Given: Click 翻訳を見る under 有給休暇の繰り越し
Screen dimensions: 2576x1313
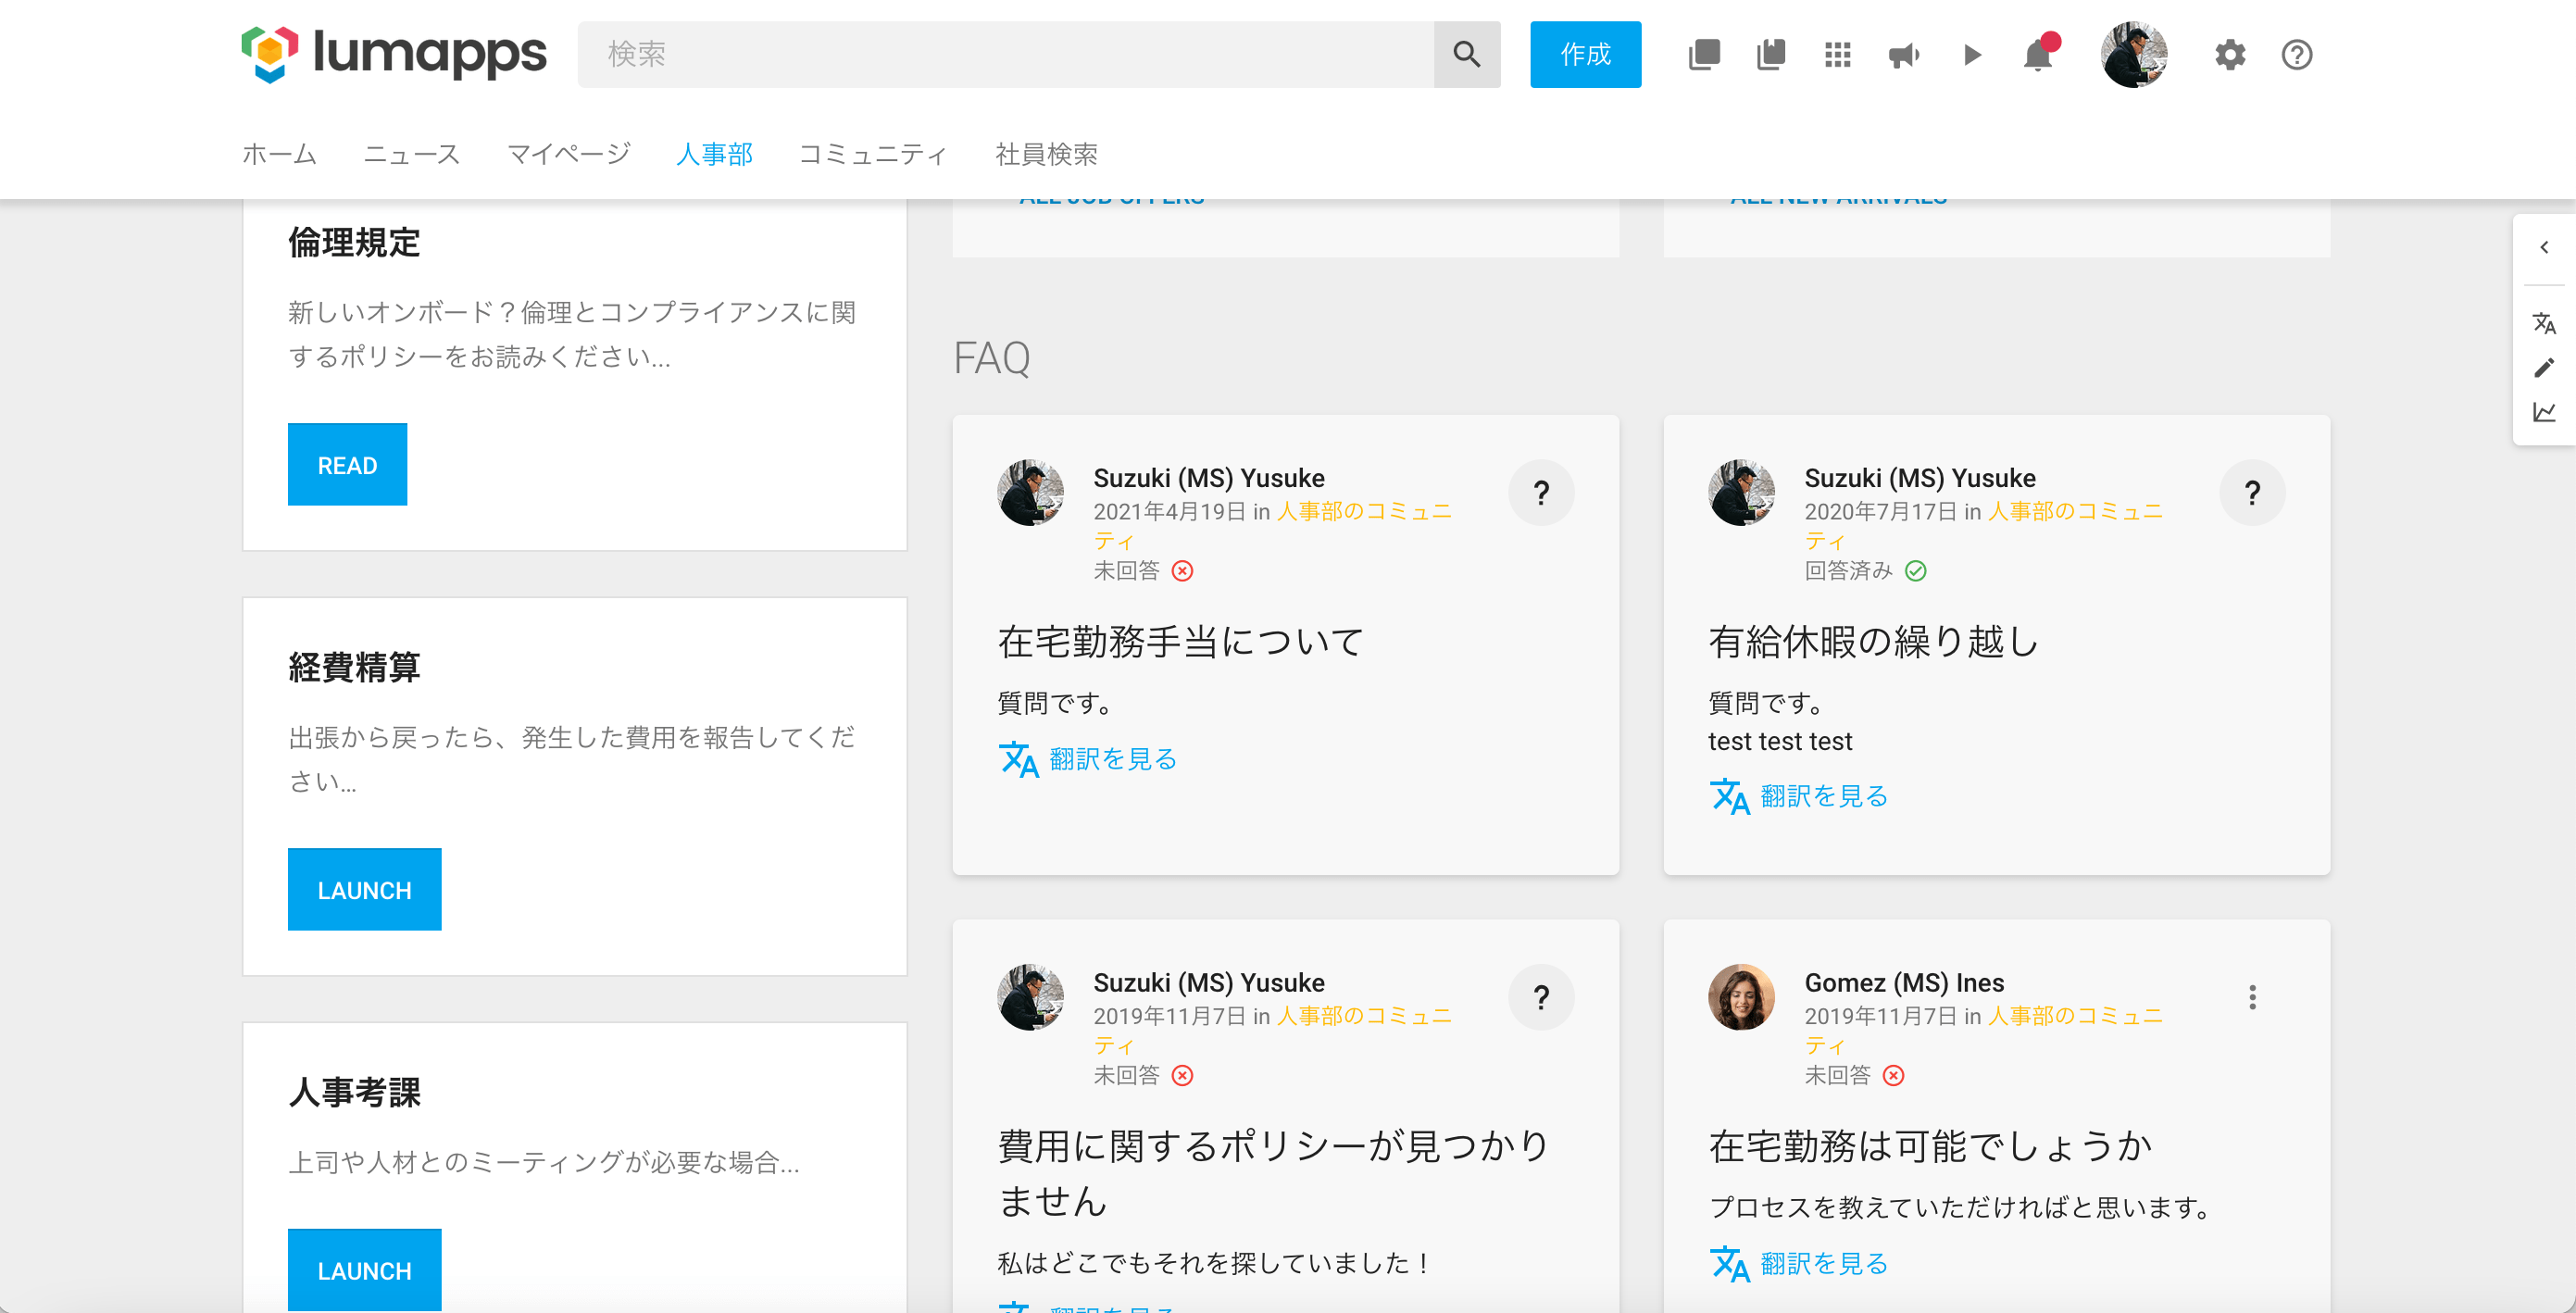Looking at the screenshot, I should click(1822, 796).
